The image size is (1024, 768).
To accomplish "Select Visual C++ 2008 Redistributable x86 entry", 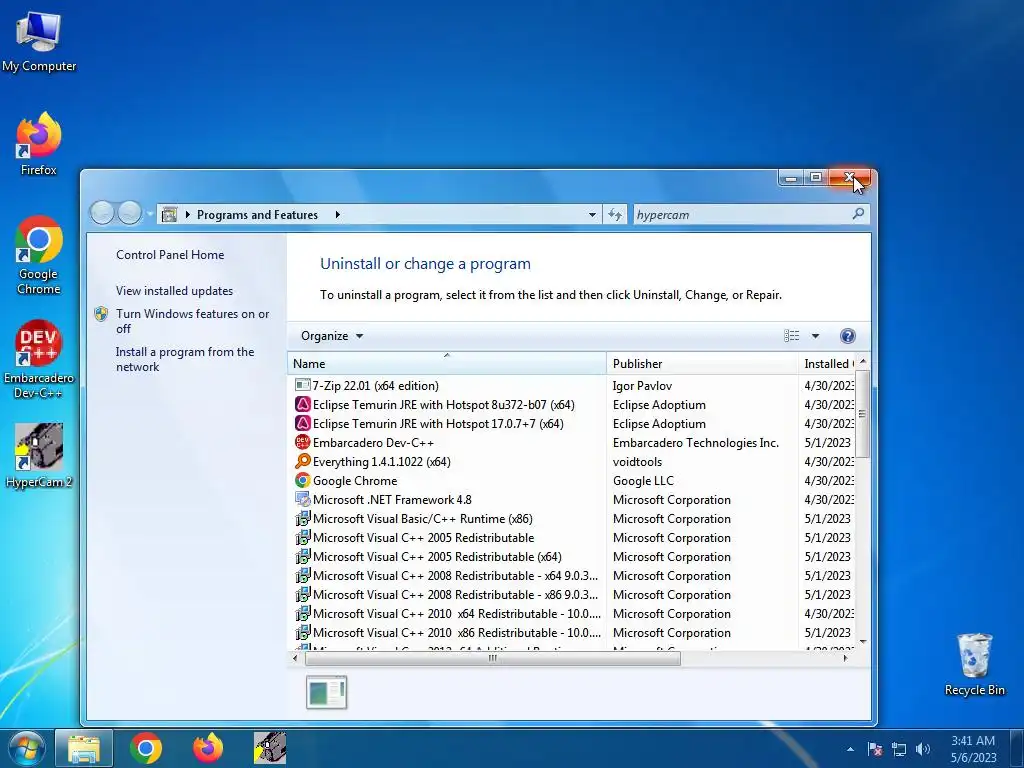I will pyautogui.click(x=455, y=594).
